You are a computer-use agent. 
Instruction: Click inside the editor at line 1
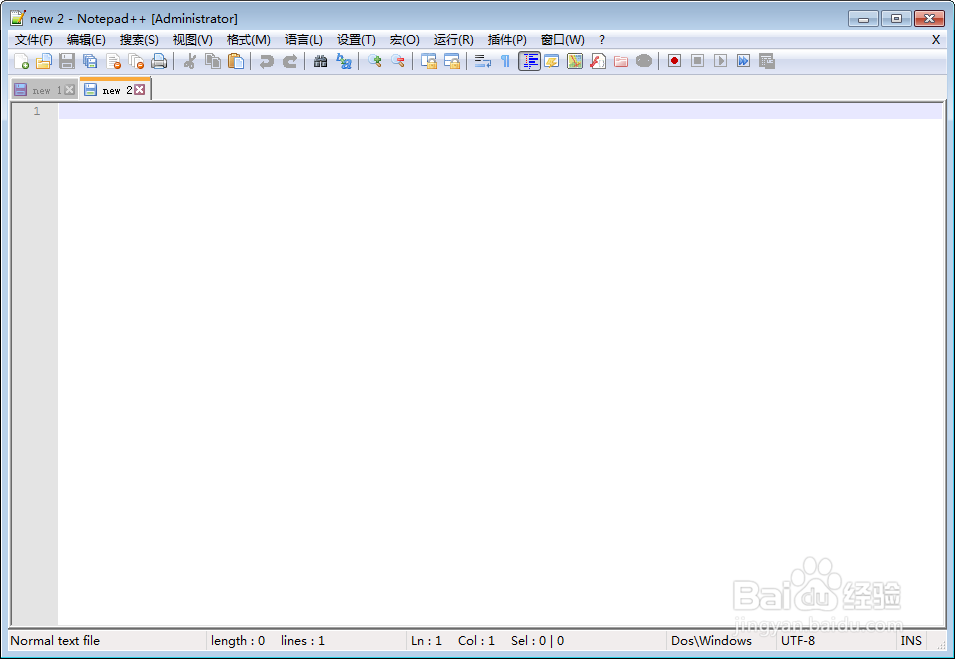[x=500, y=111]
